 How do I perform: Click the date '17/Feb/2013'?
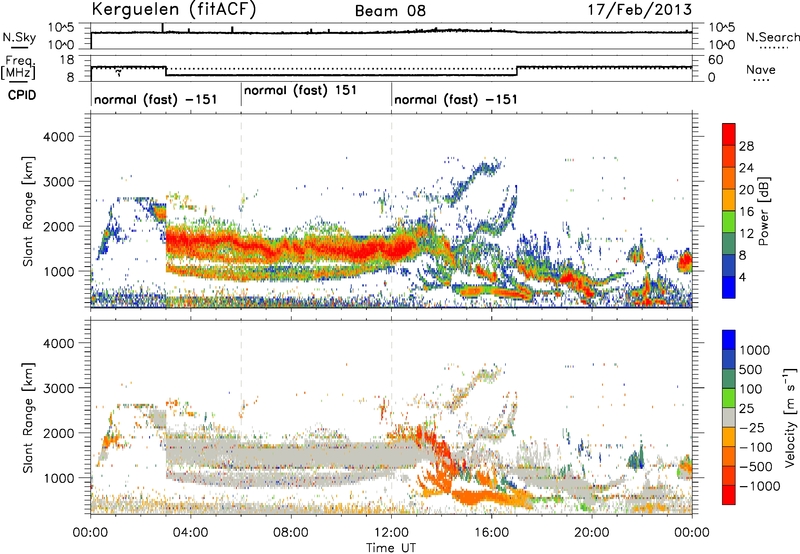coord(640,9)
